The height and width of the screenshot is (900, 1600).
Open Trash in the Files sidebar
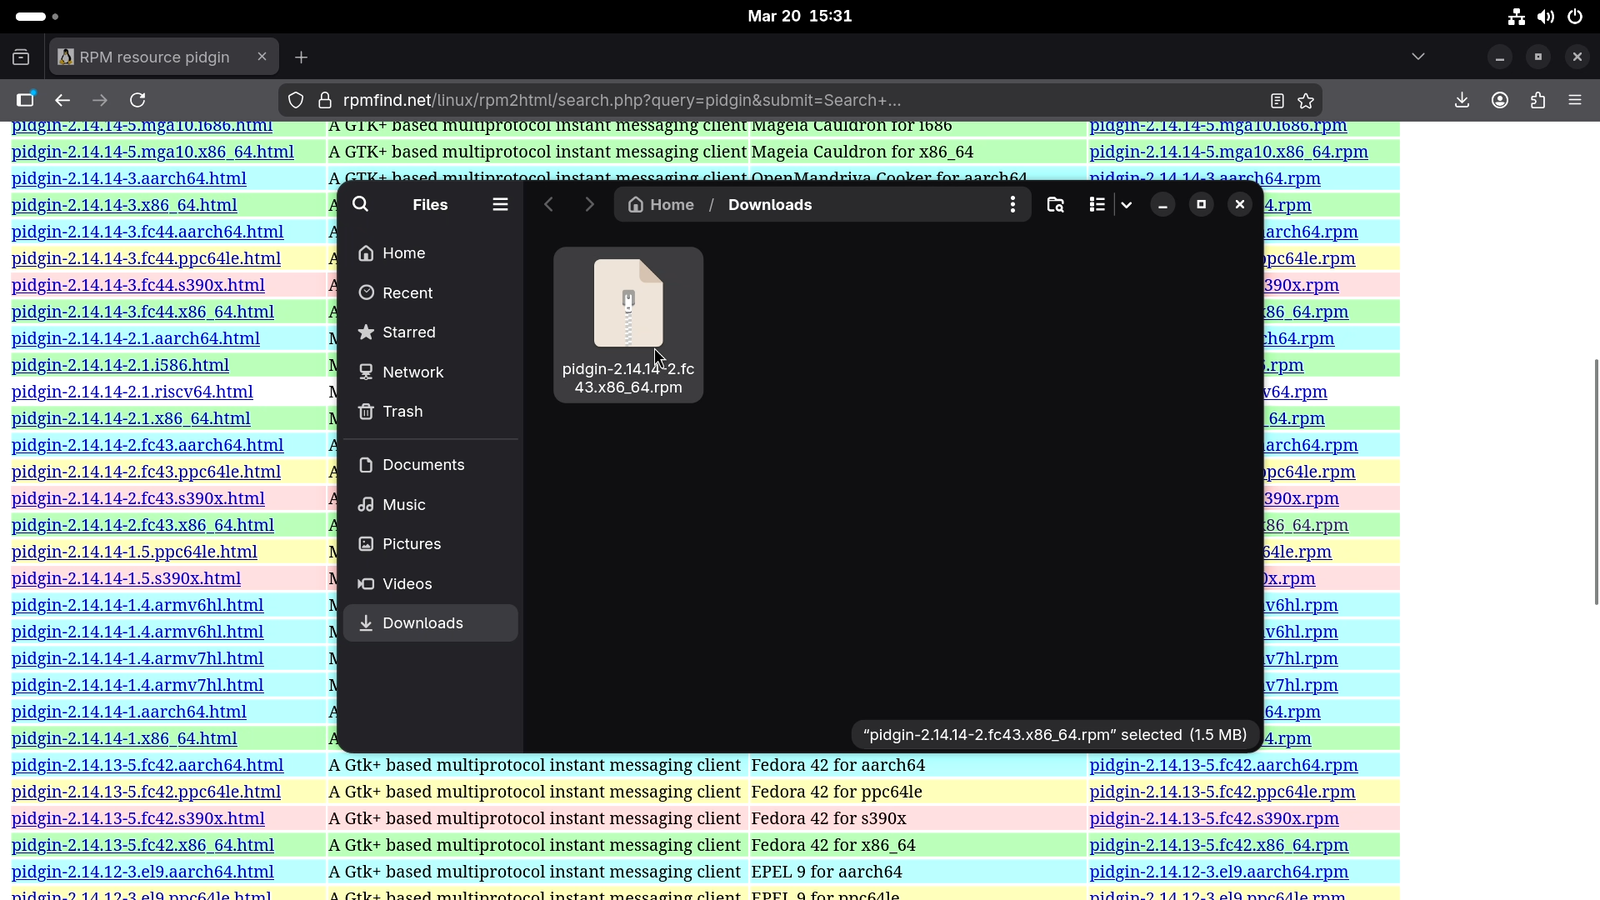pyautogui.click(x=430, y=411)
